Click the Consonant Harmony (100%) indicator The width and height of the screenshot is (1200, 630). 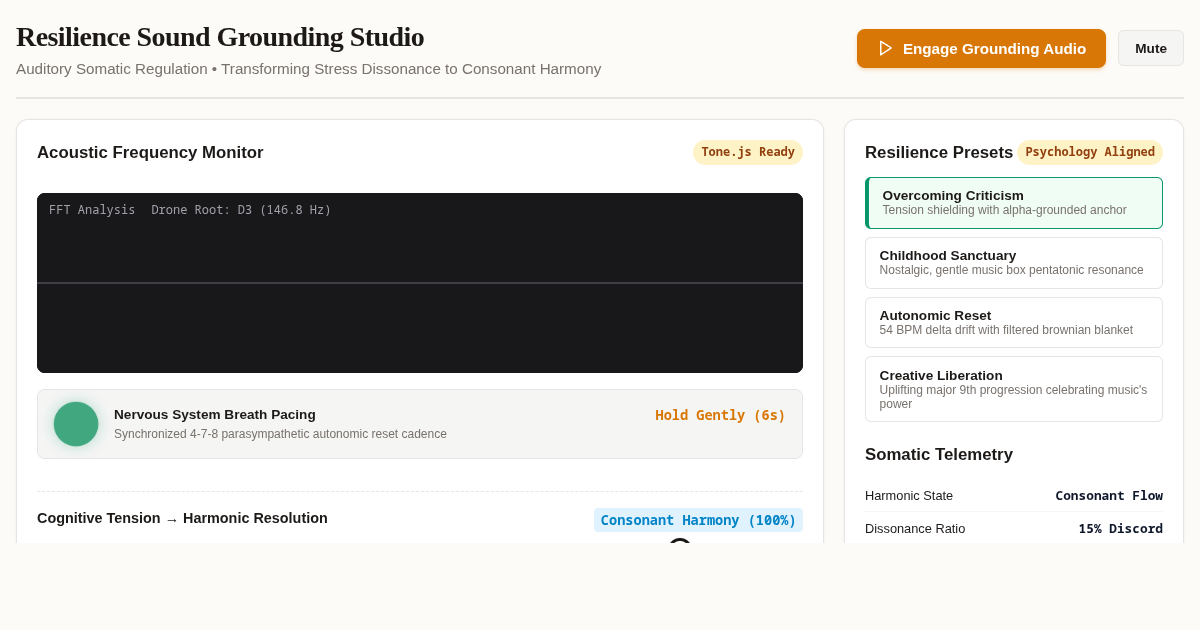click(x=698, y=520)
